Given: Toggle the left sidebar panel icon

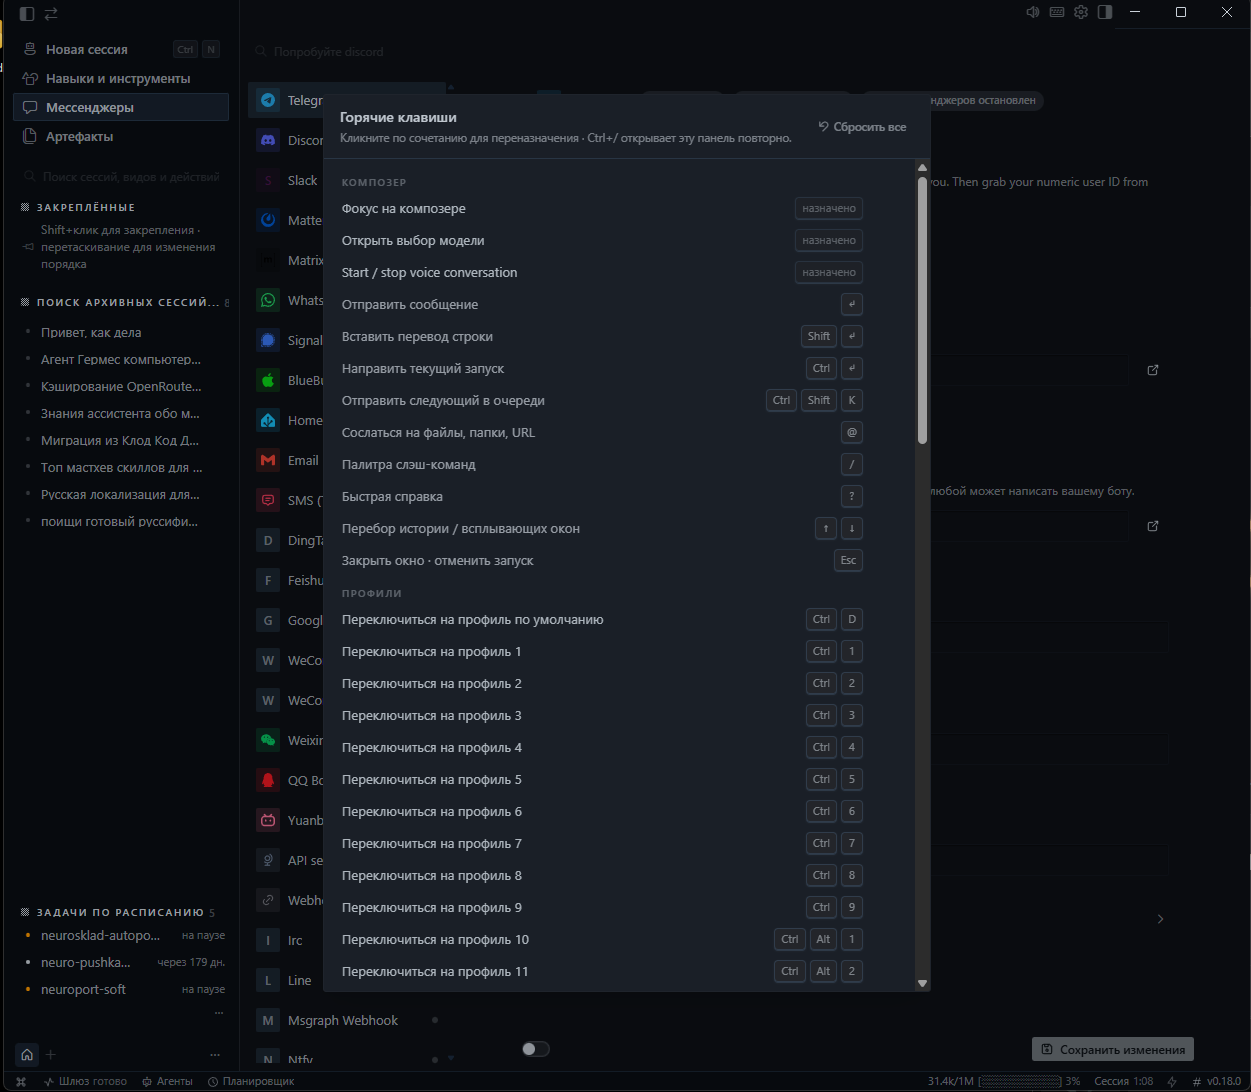Looking at the screenshot, I should (27, 13).
